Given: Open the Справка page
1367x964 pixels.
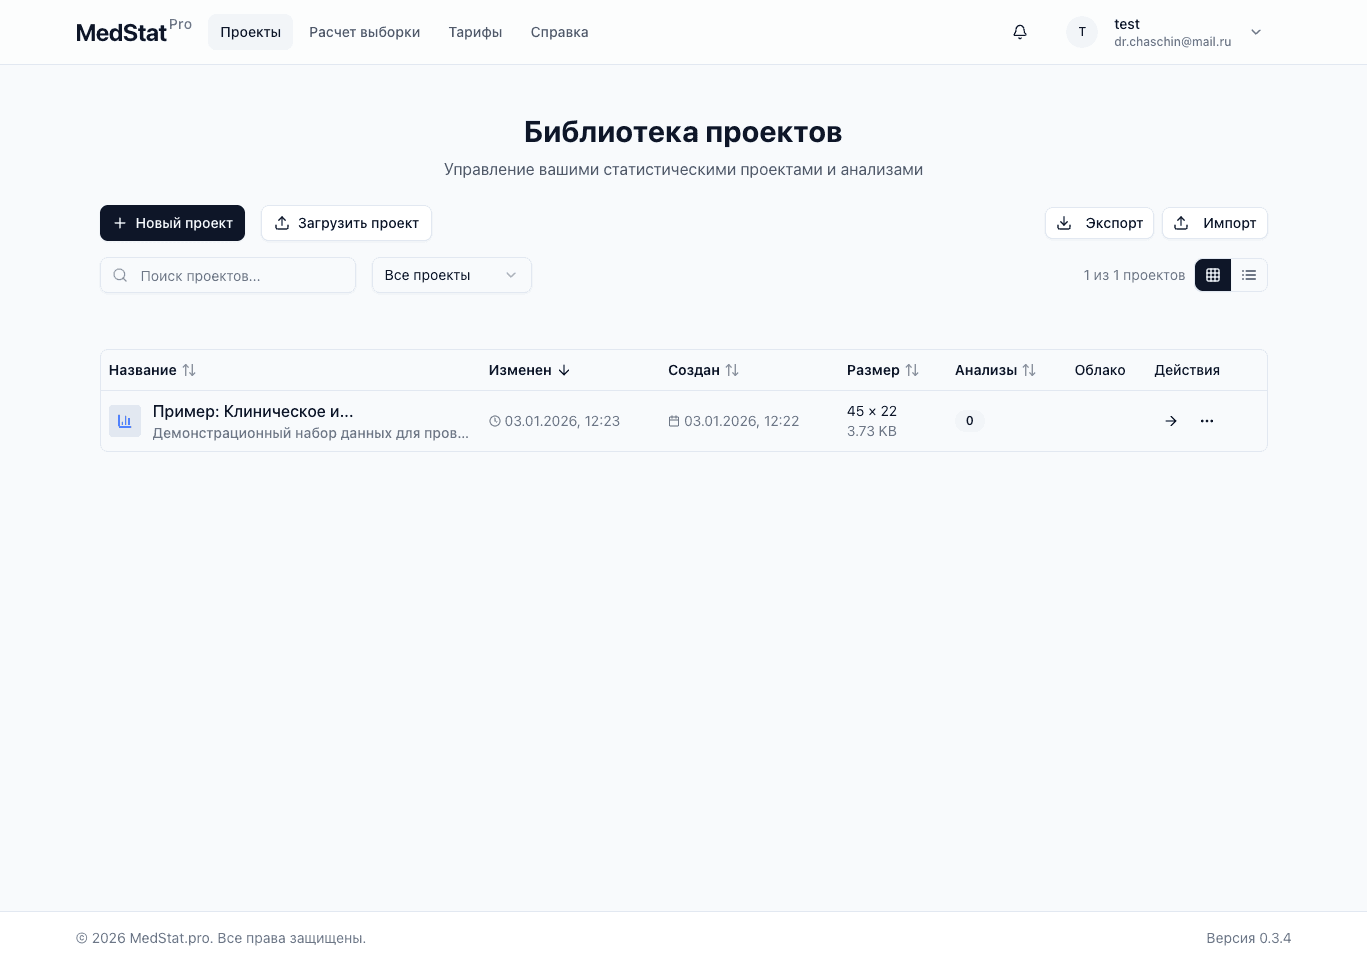Looking at the screenshot, I should [x=559, y=32].
